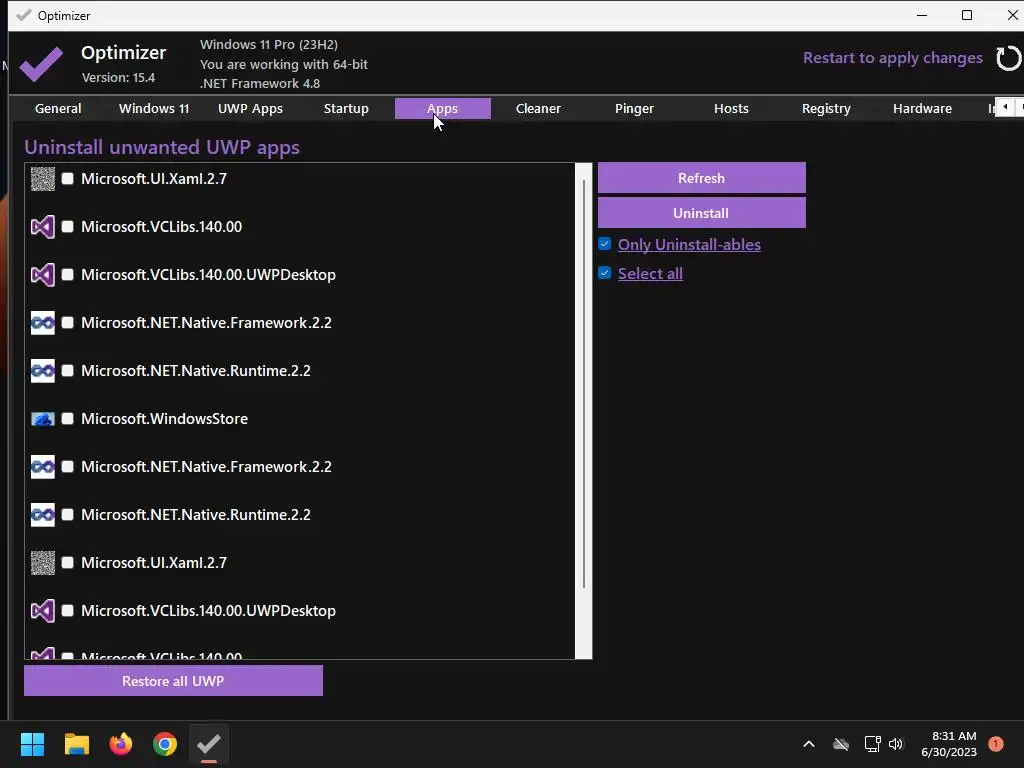Viewport: 1024px width, 768px height.
Task: Open the UWP Apps tab
Action: [x=250, y=108]
